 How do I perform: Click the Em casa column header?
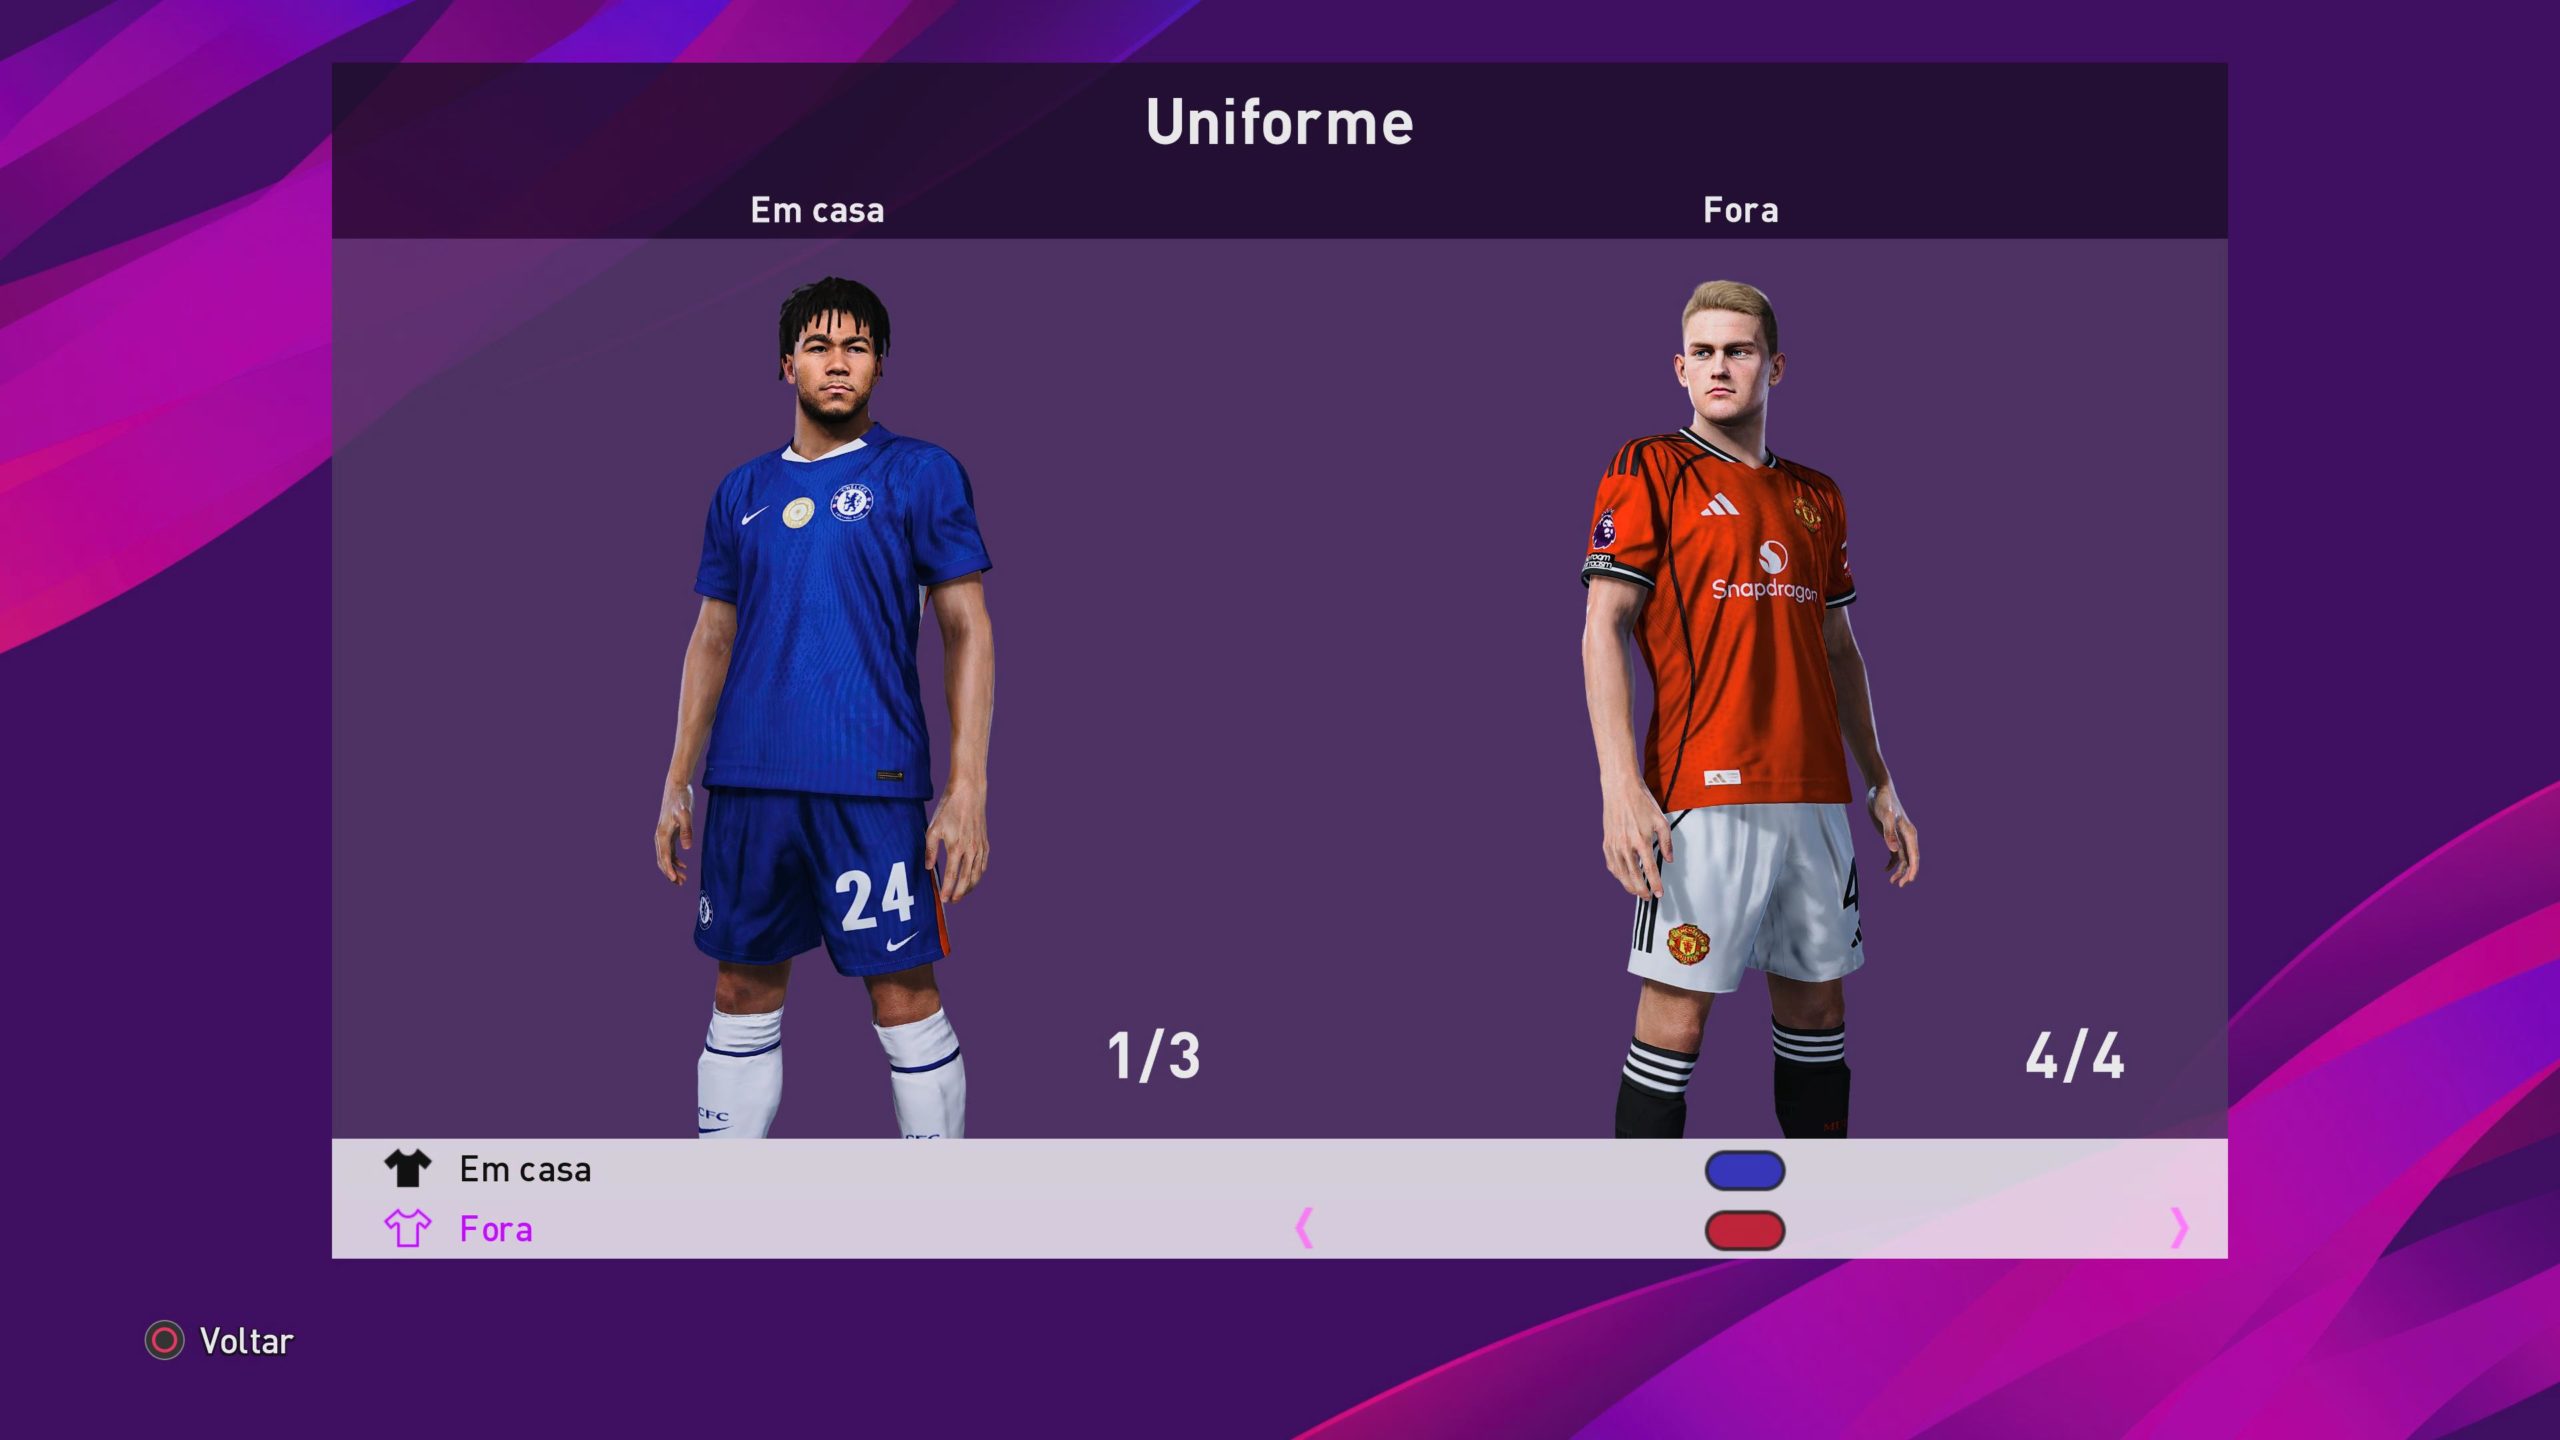pos(817,210)
